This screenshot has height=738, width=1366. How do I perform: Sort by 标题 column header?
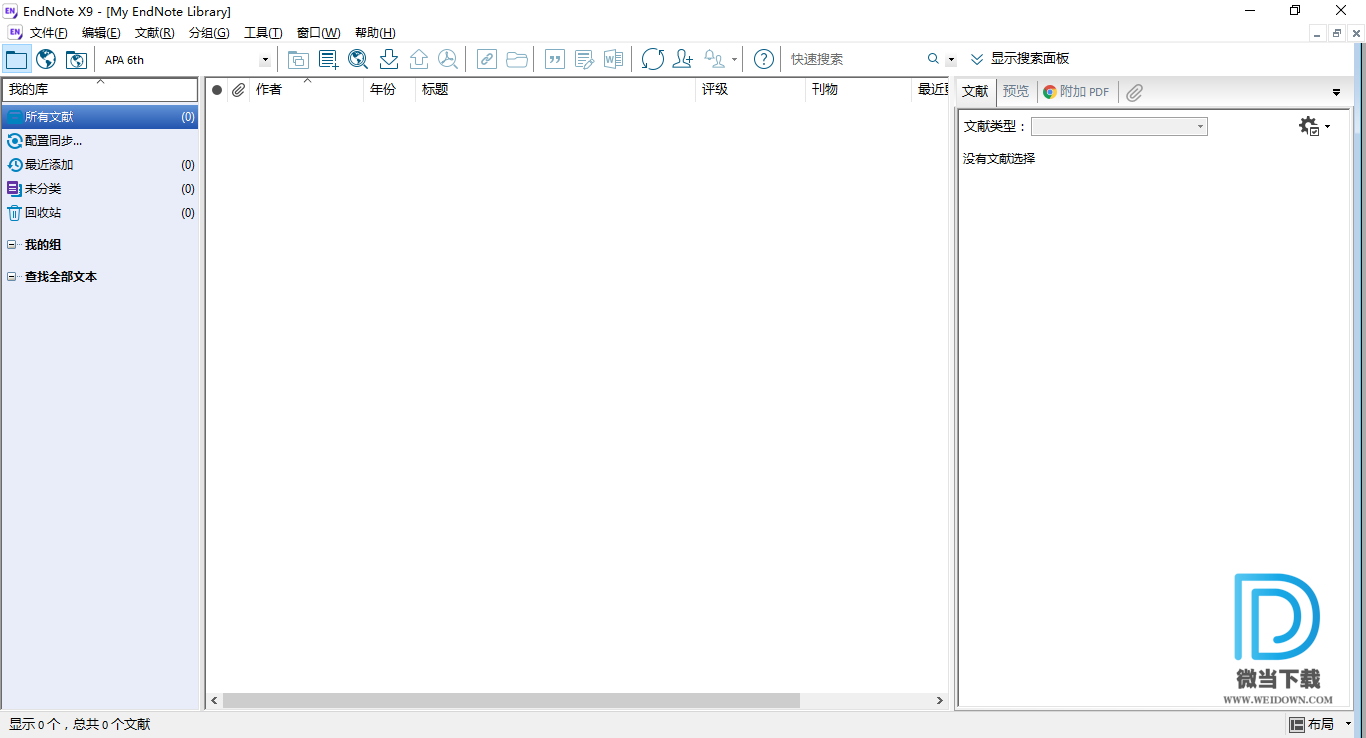pyautogui.click(x=555, y=90)
